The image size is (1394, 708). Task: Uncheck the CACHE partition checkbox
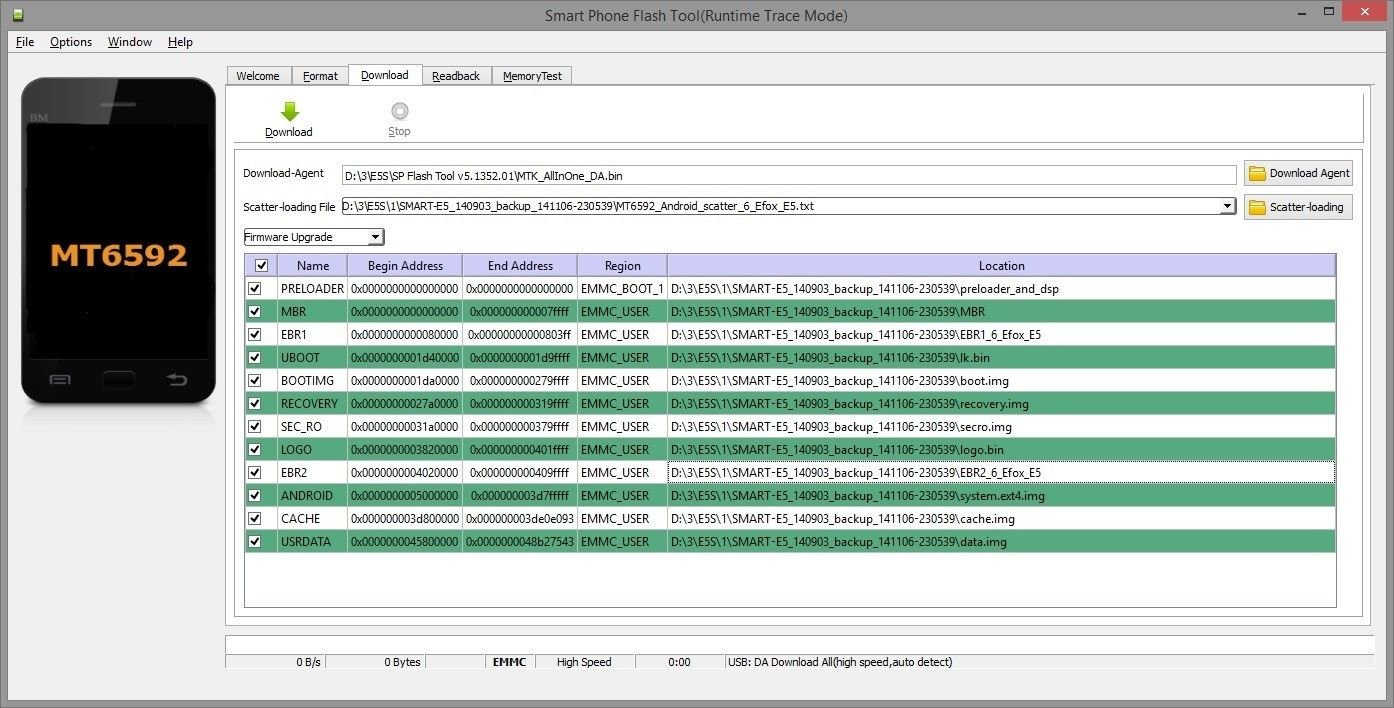click(255, 518)
